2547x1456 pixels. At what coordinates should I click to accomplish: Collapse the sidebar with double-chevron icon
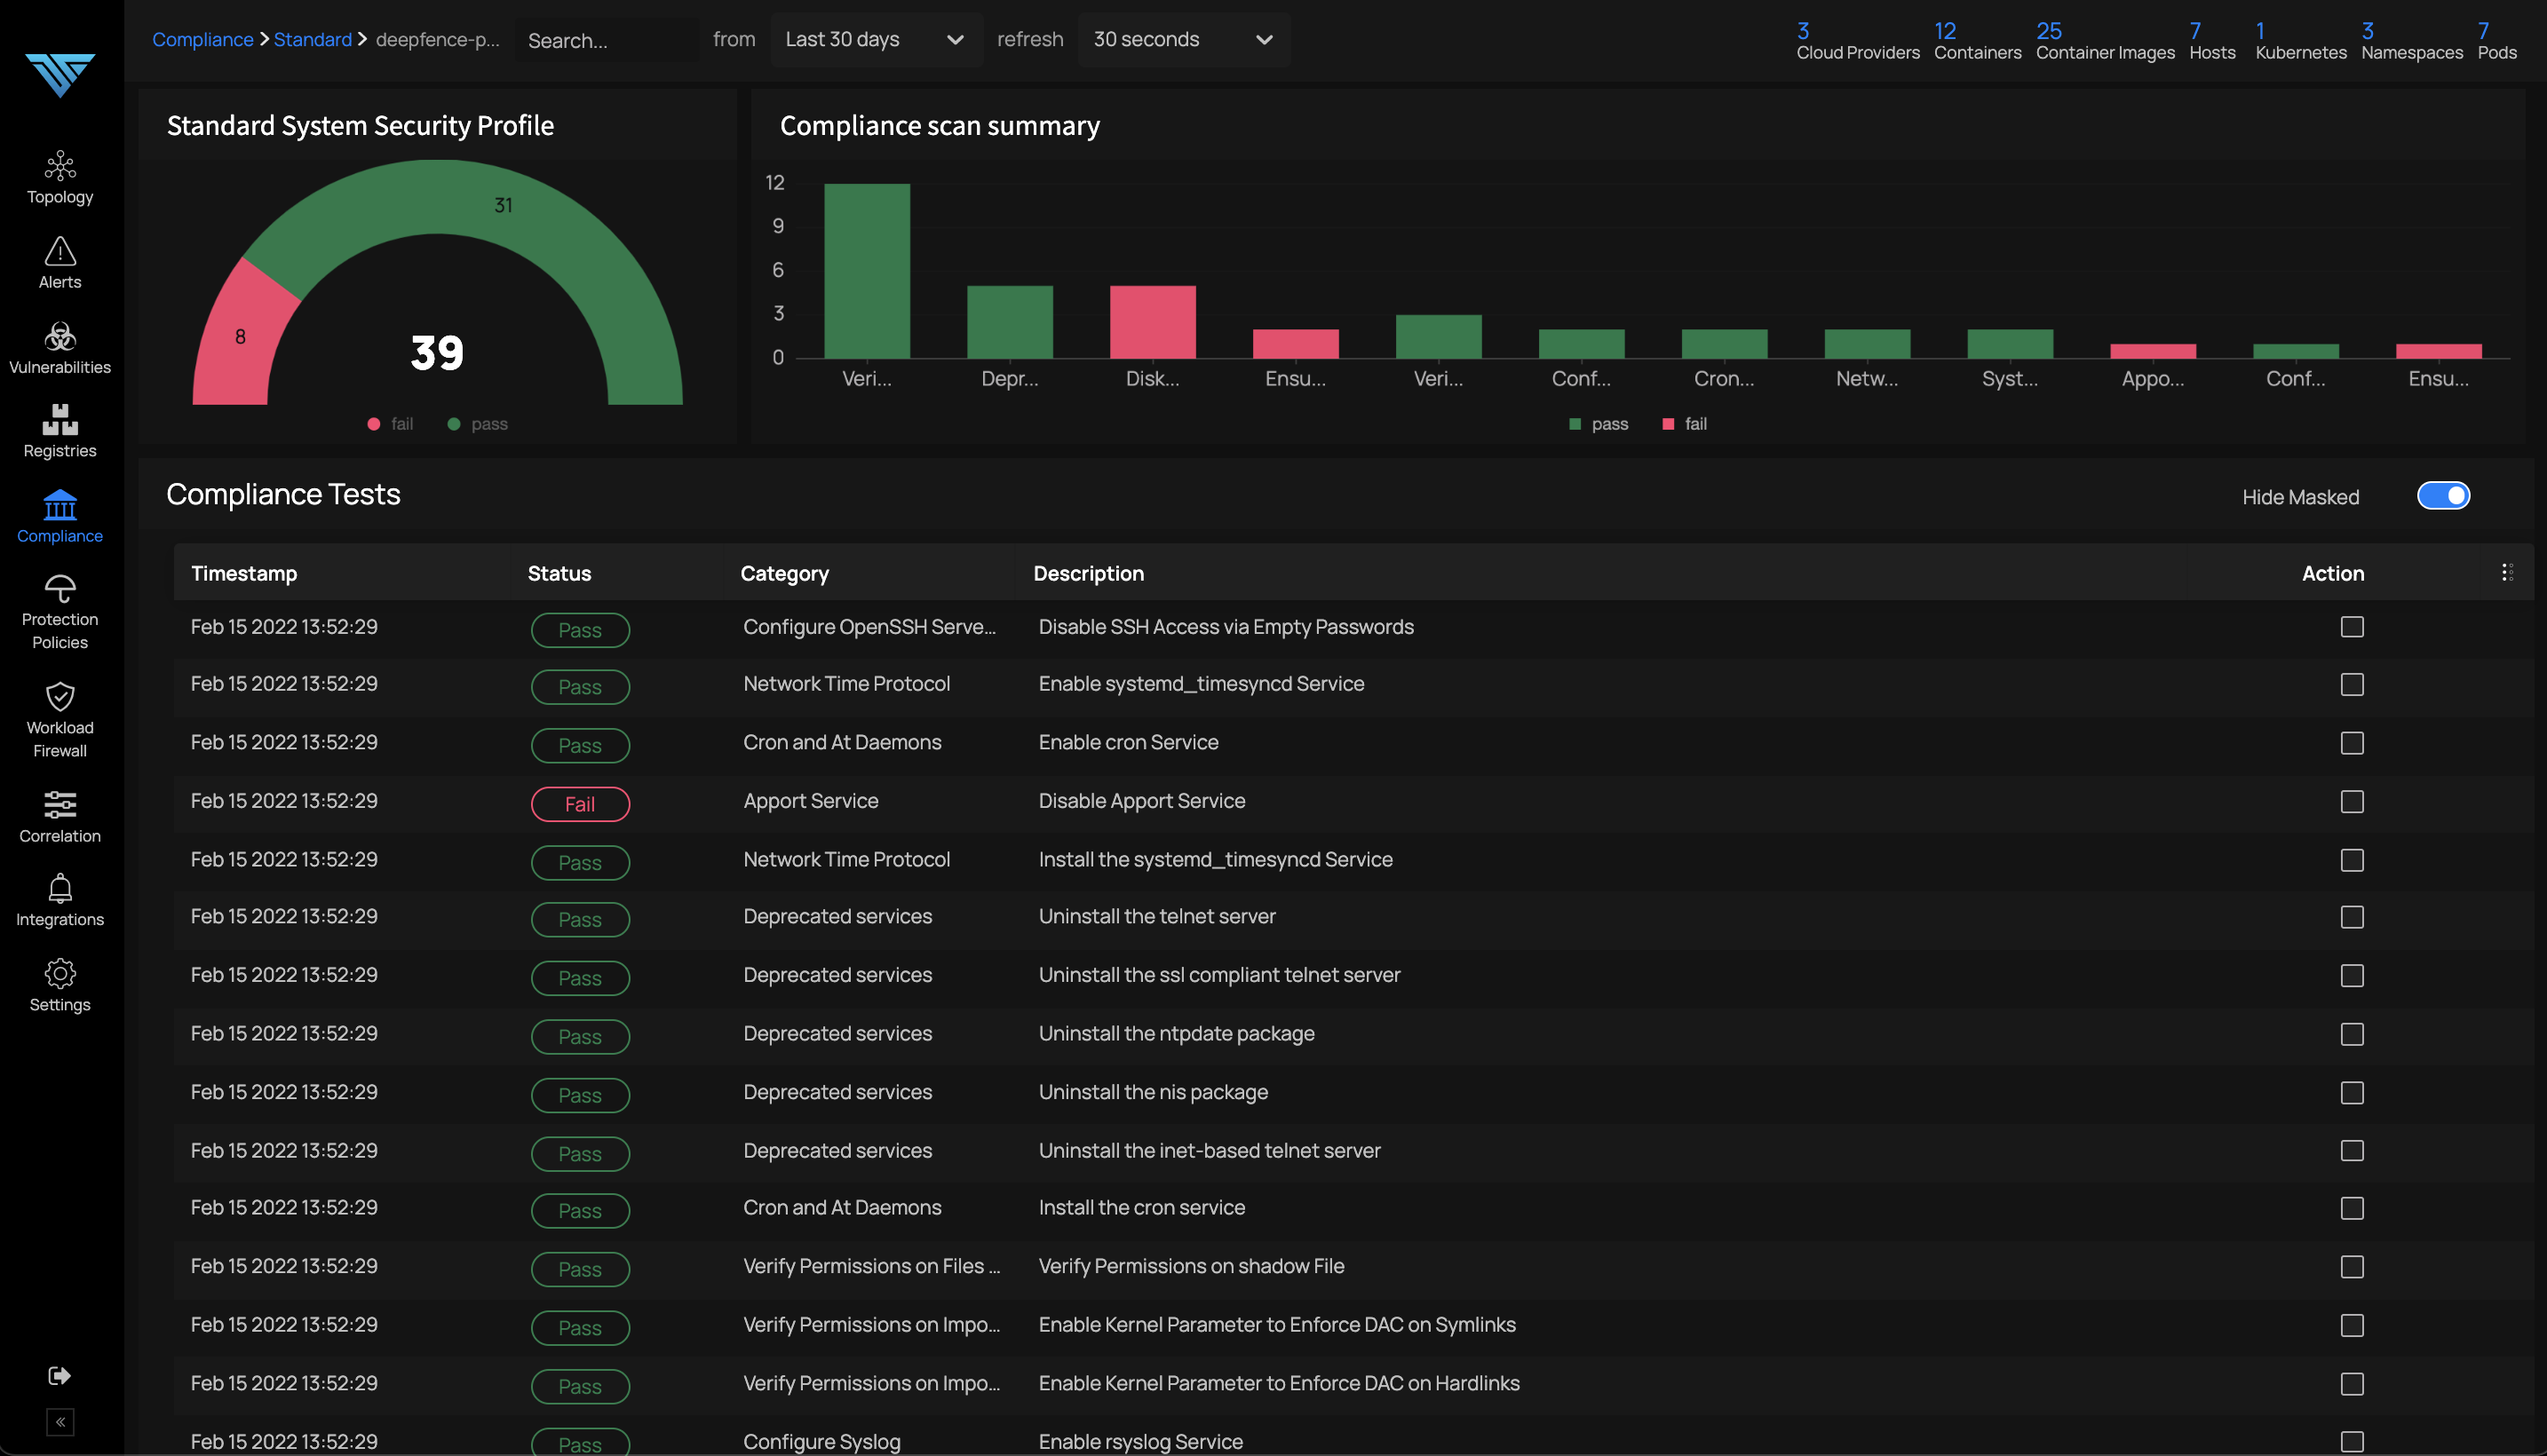[60, 1422]
